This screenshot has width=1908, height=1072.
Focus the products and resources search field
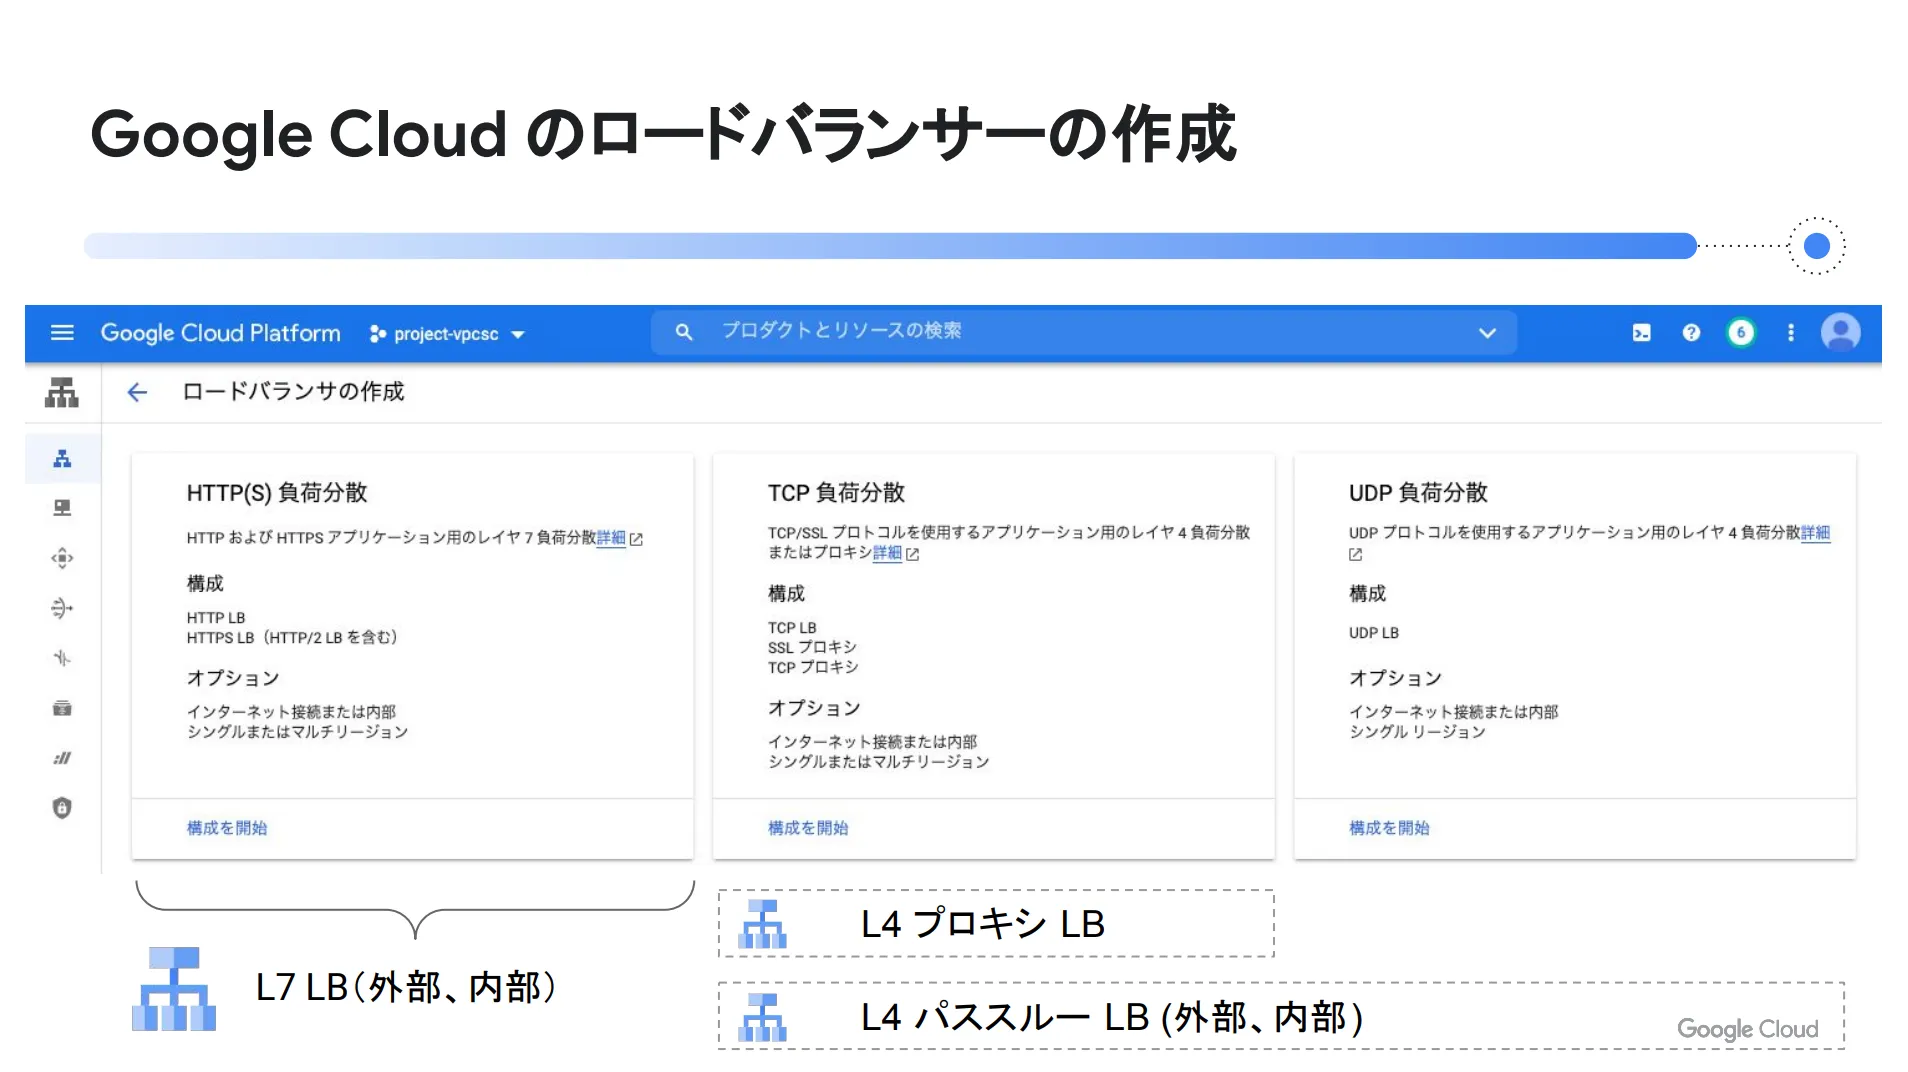pyautogui.click(x=1083, y=332)
